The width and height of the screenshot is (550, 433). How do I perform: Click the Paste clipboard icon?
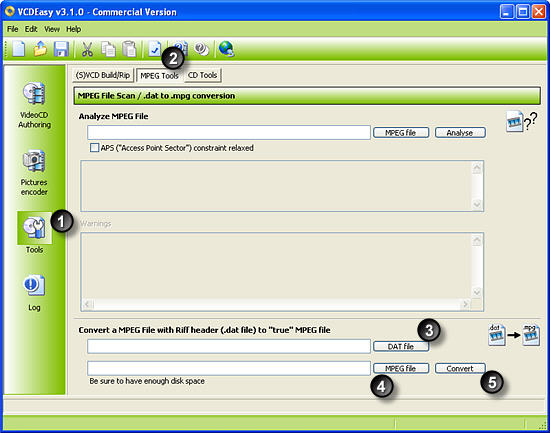pos(129,49)
